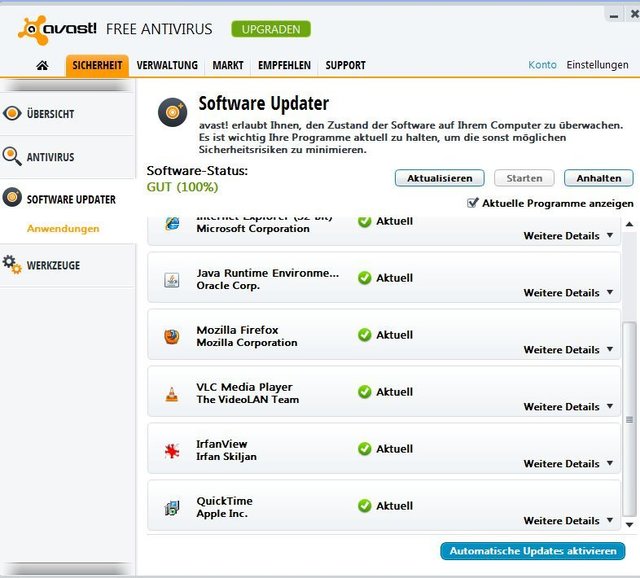Toggle 'Aktuelle Programme anzeigen' checkbox
The image size is (640, 578).
[472, 202]
